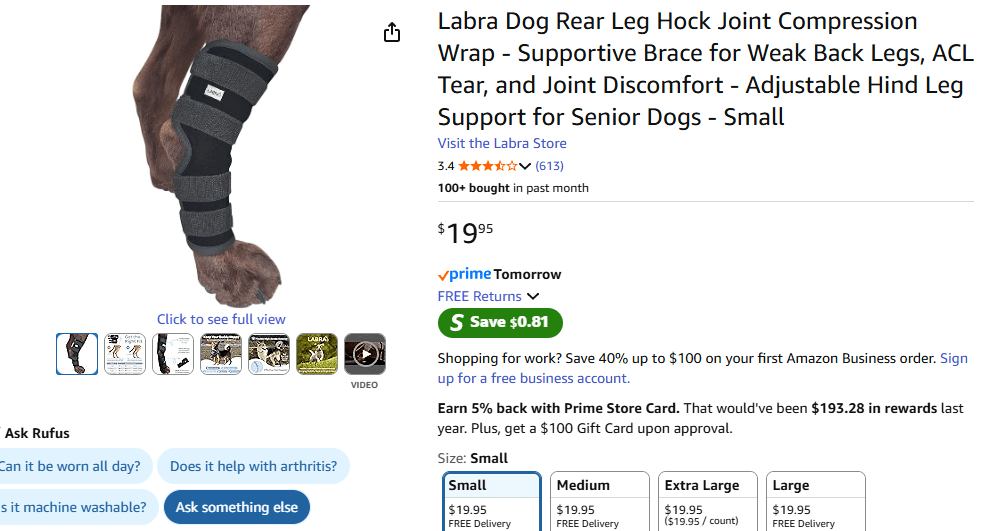998x531 pixels.
Task: Ask Rufus 'Does it help with arthritis?'
Action: [x=253, y=466]
